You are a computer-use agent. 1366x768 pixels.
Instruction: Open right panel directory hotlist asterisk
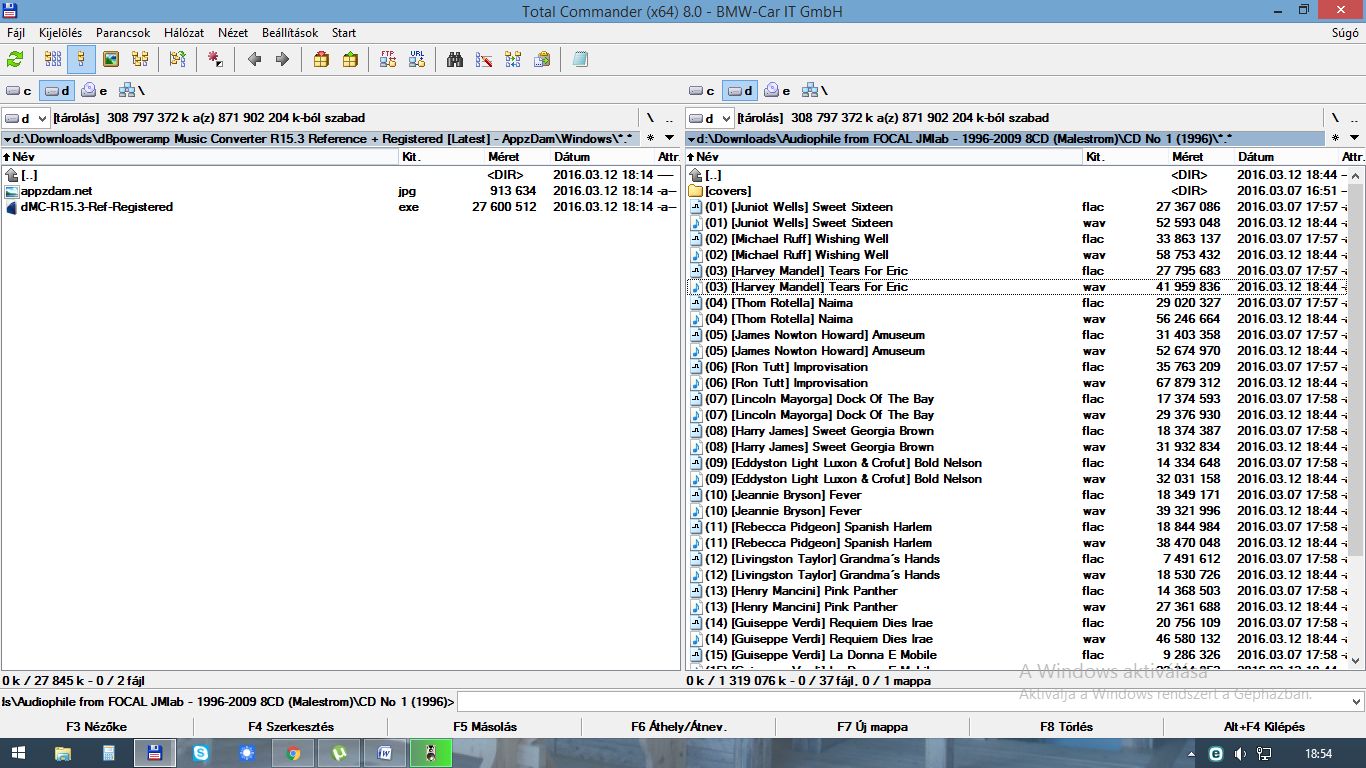1335,139
